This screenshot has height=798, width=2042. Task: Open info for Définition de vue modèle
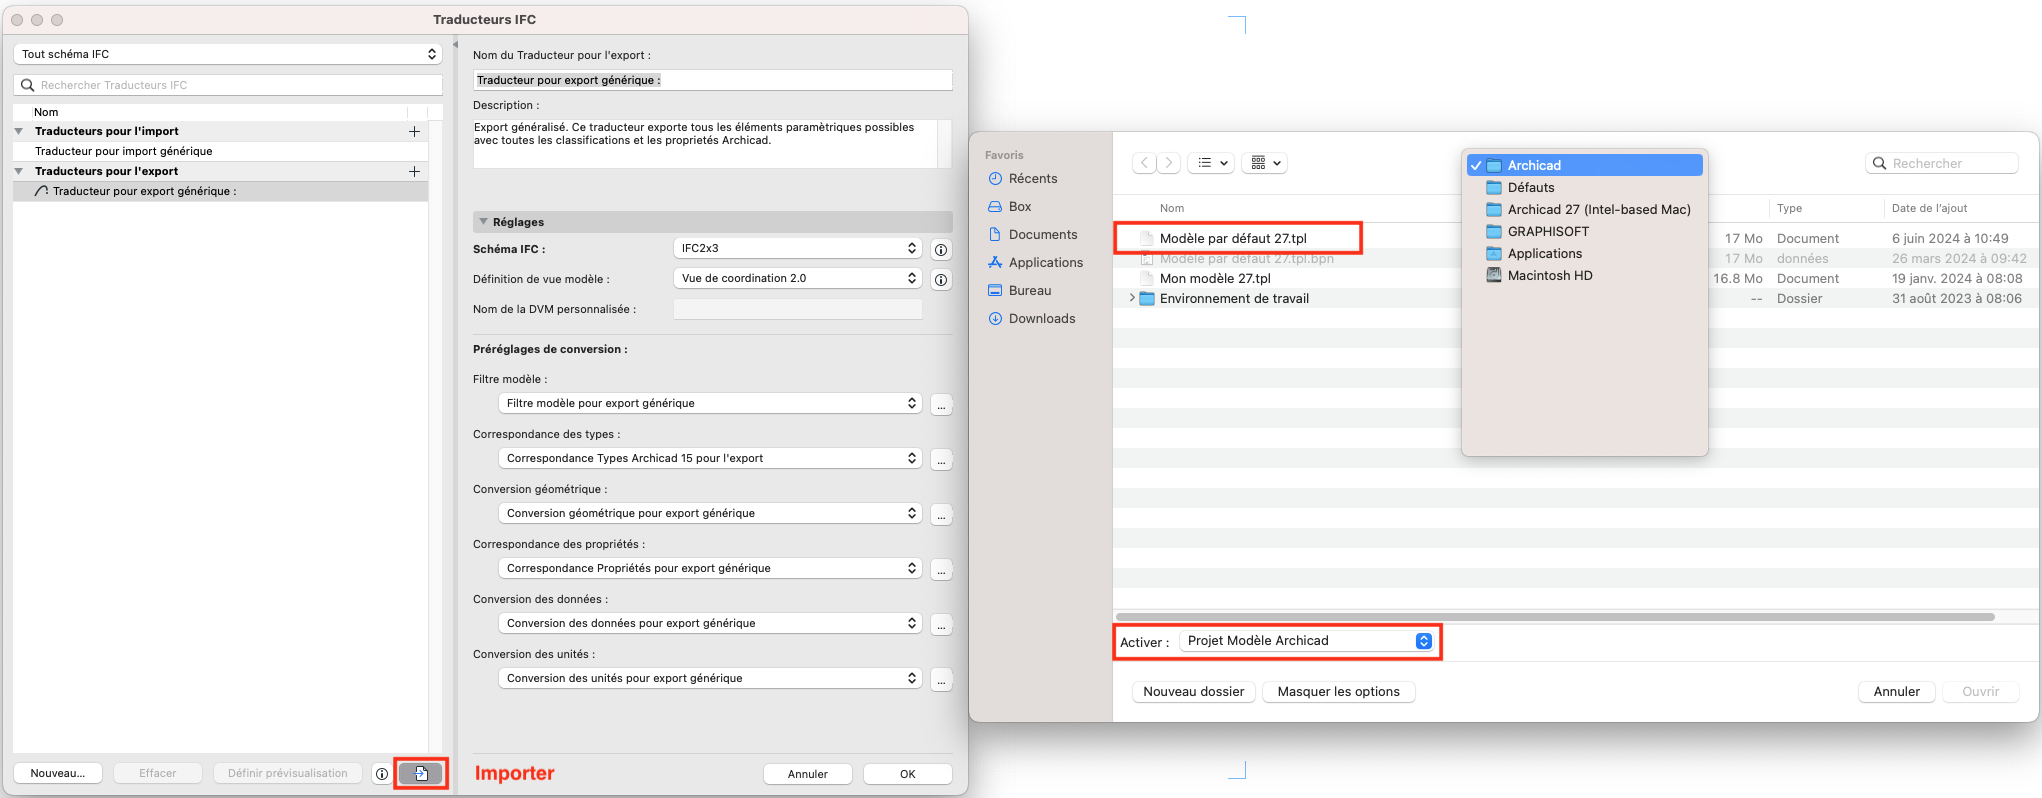click(941, 279)
